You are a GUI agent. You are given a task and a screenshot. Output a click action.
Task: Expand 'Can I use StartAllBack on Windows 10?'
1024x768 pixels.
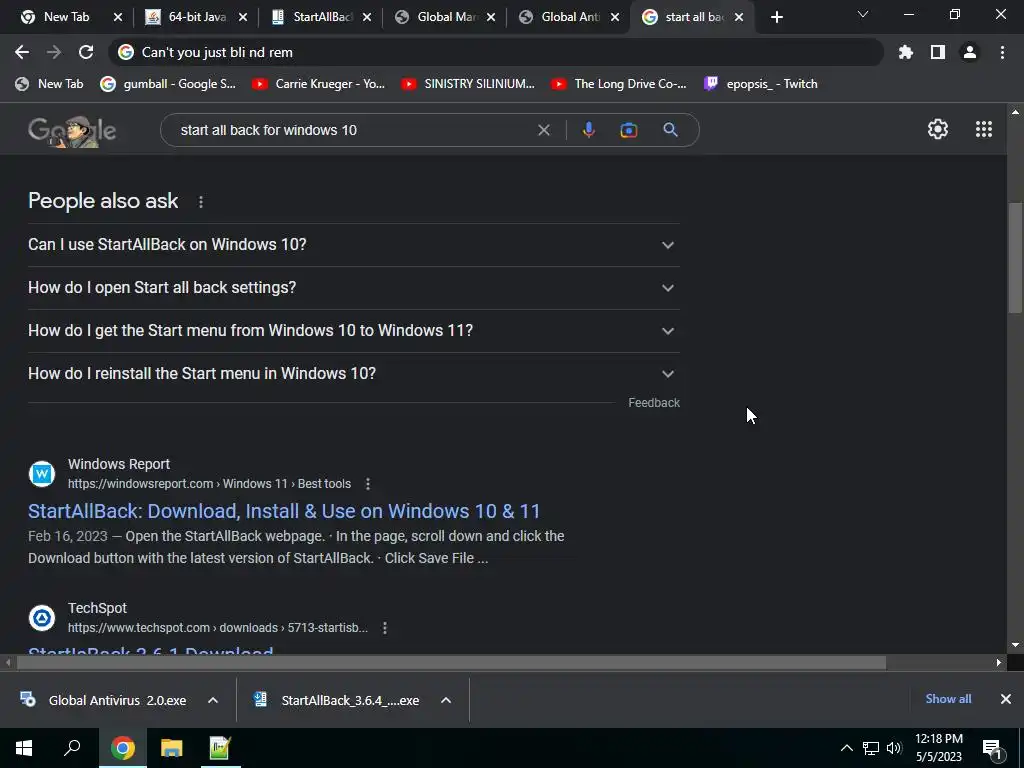353,245
